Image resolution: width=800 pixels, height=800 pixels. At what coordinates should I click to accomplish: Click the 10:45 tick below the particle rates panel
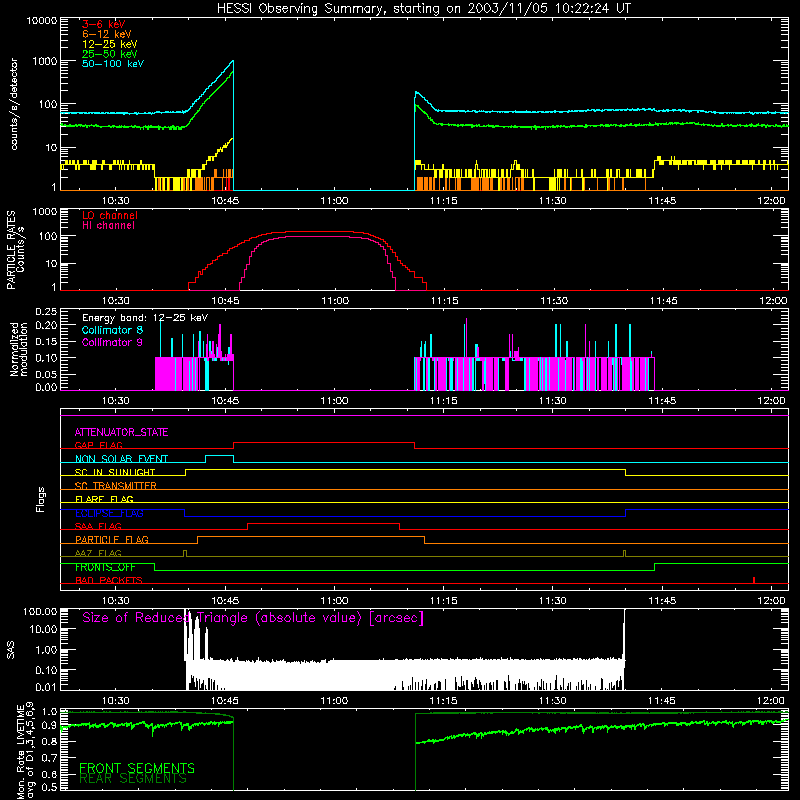225,301
